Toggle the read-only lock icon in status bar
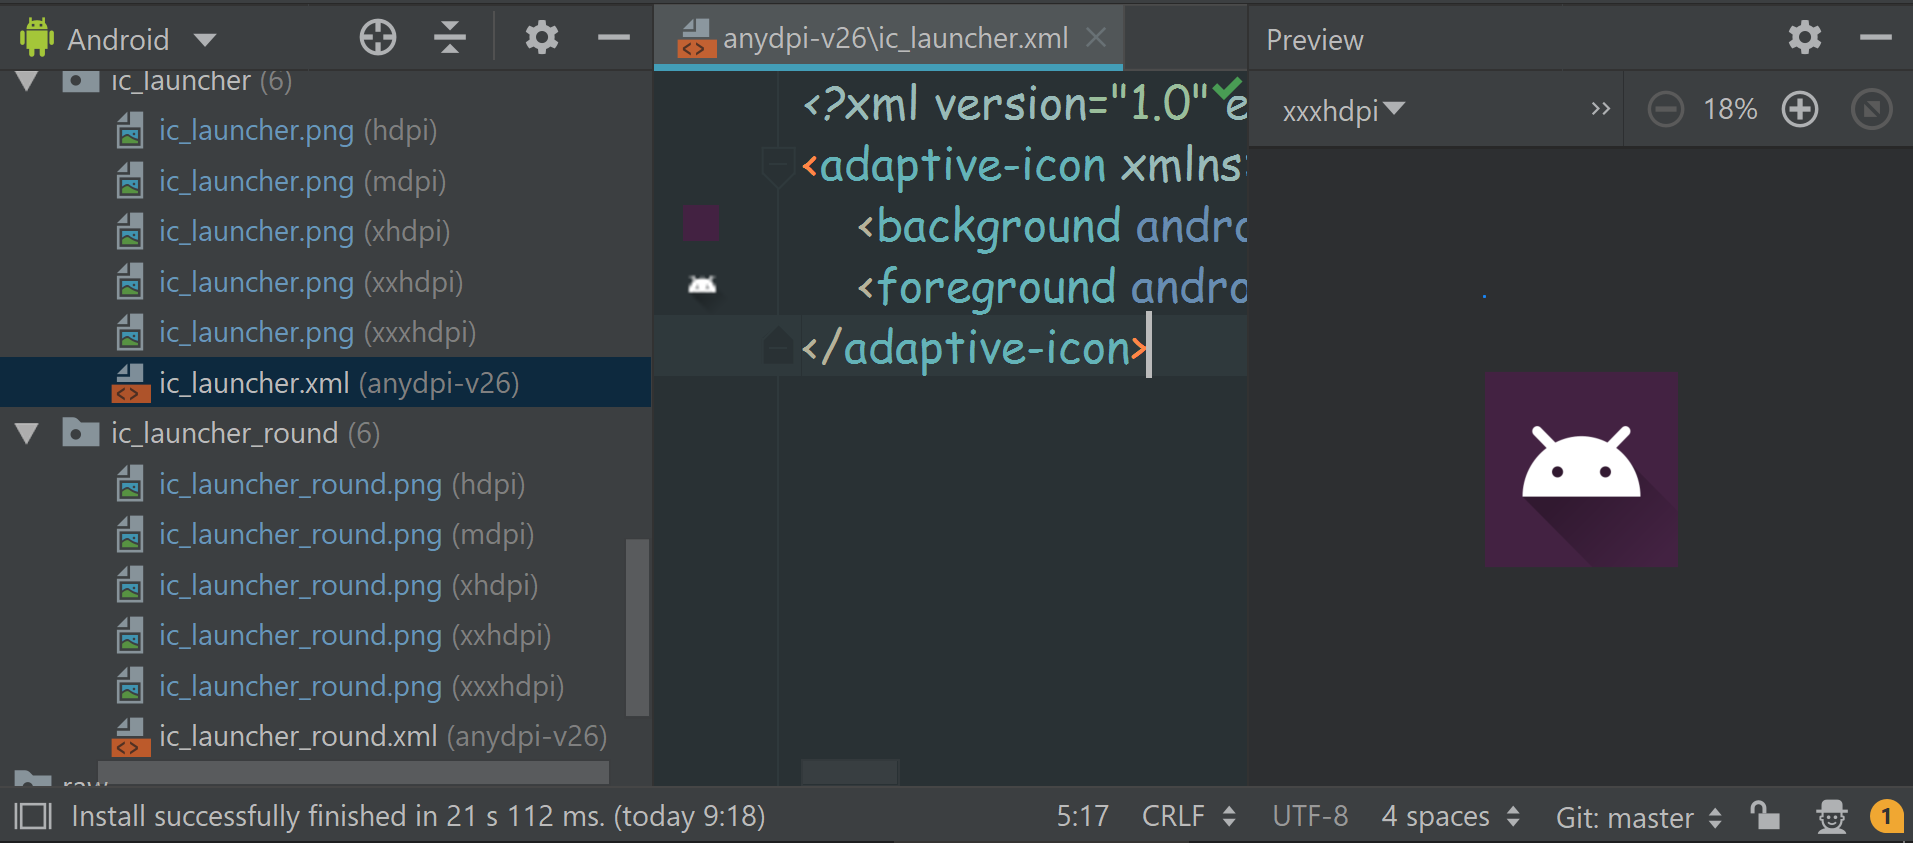Image resolution: width=1913 pixels, height=843 pixels. pyautogui.click(x=1765, y=816)
